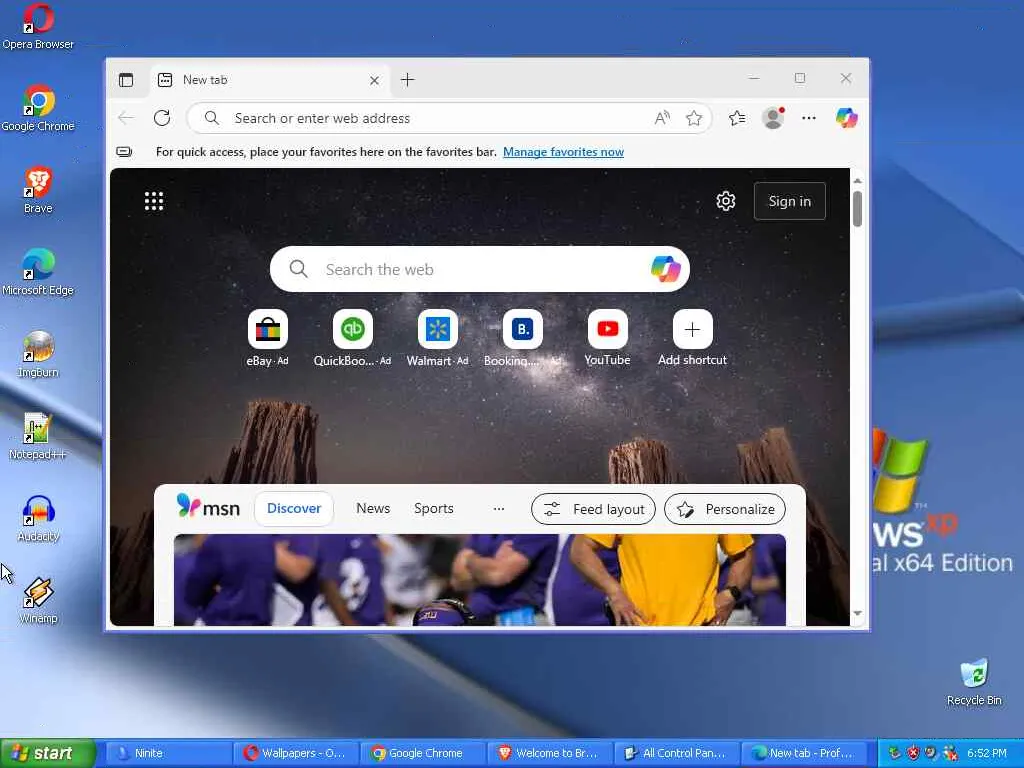Image resolution: width=1024 pixels, height=768 pixels.
Task: Switch to New tab Edge taskbar button
Action: [803, 753]
